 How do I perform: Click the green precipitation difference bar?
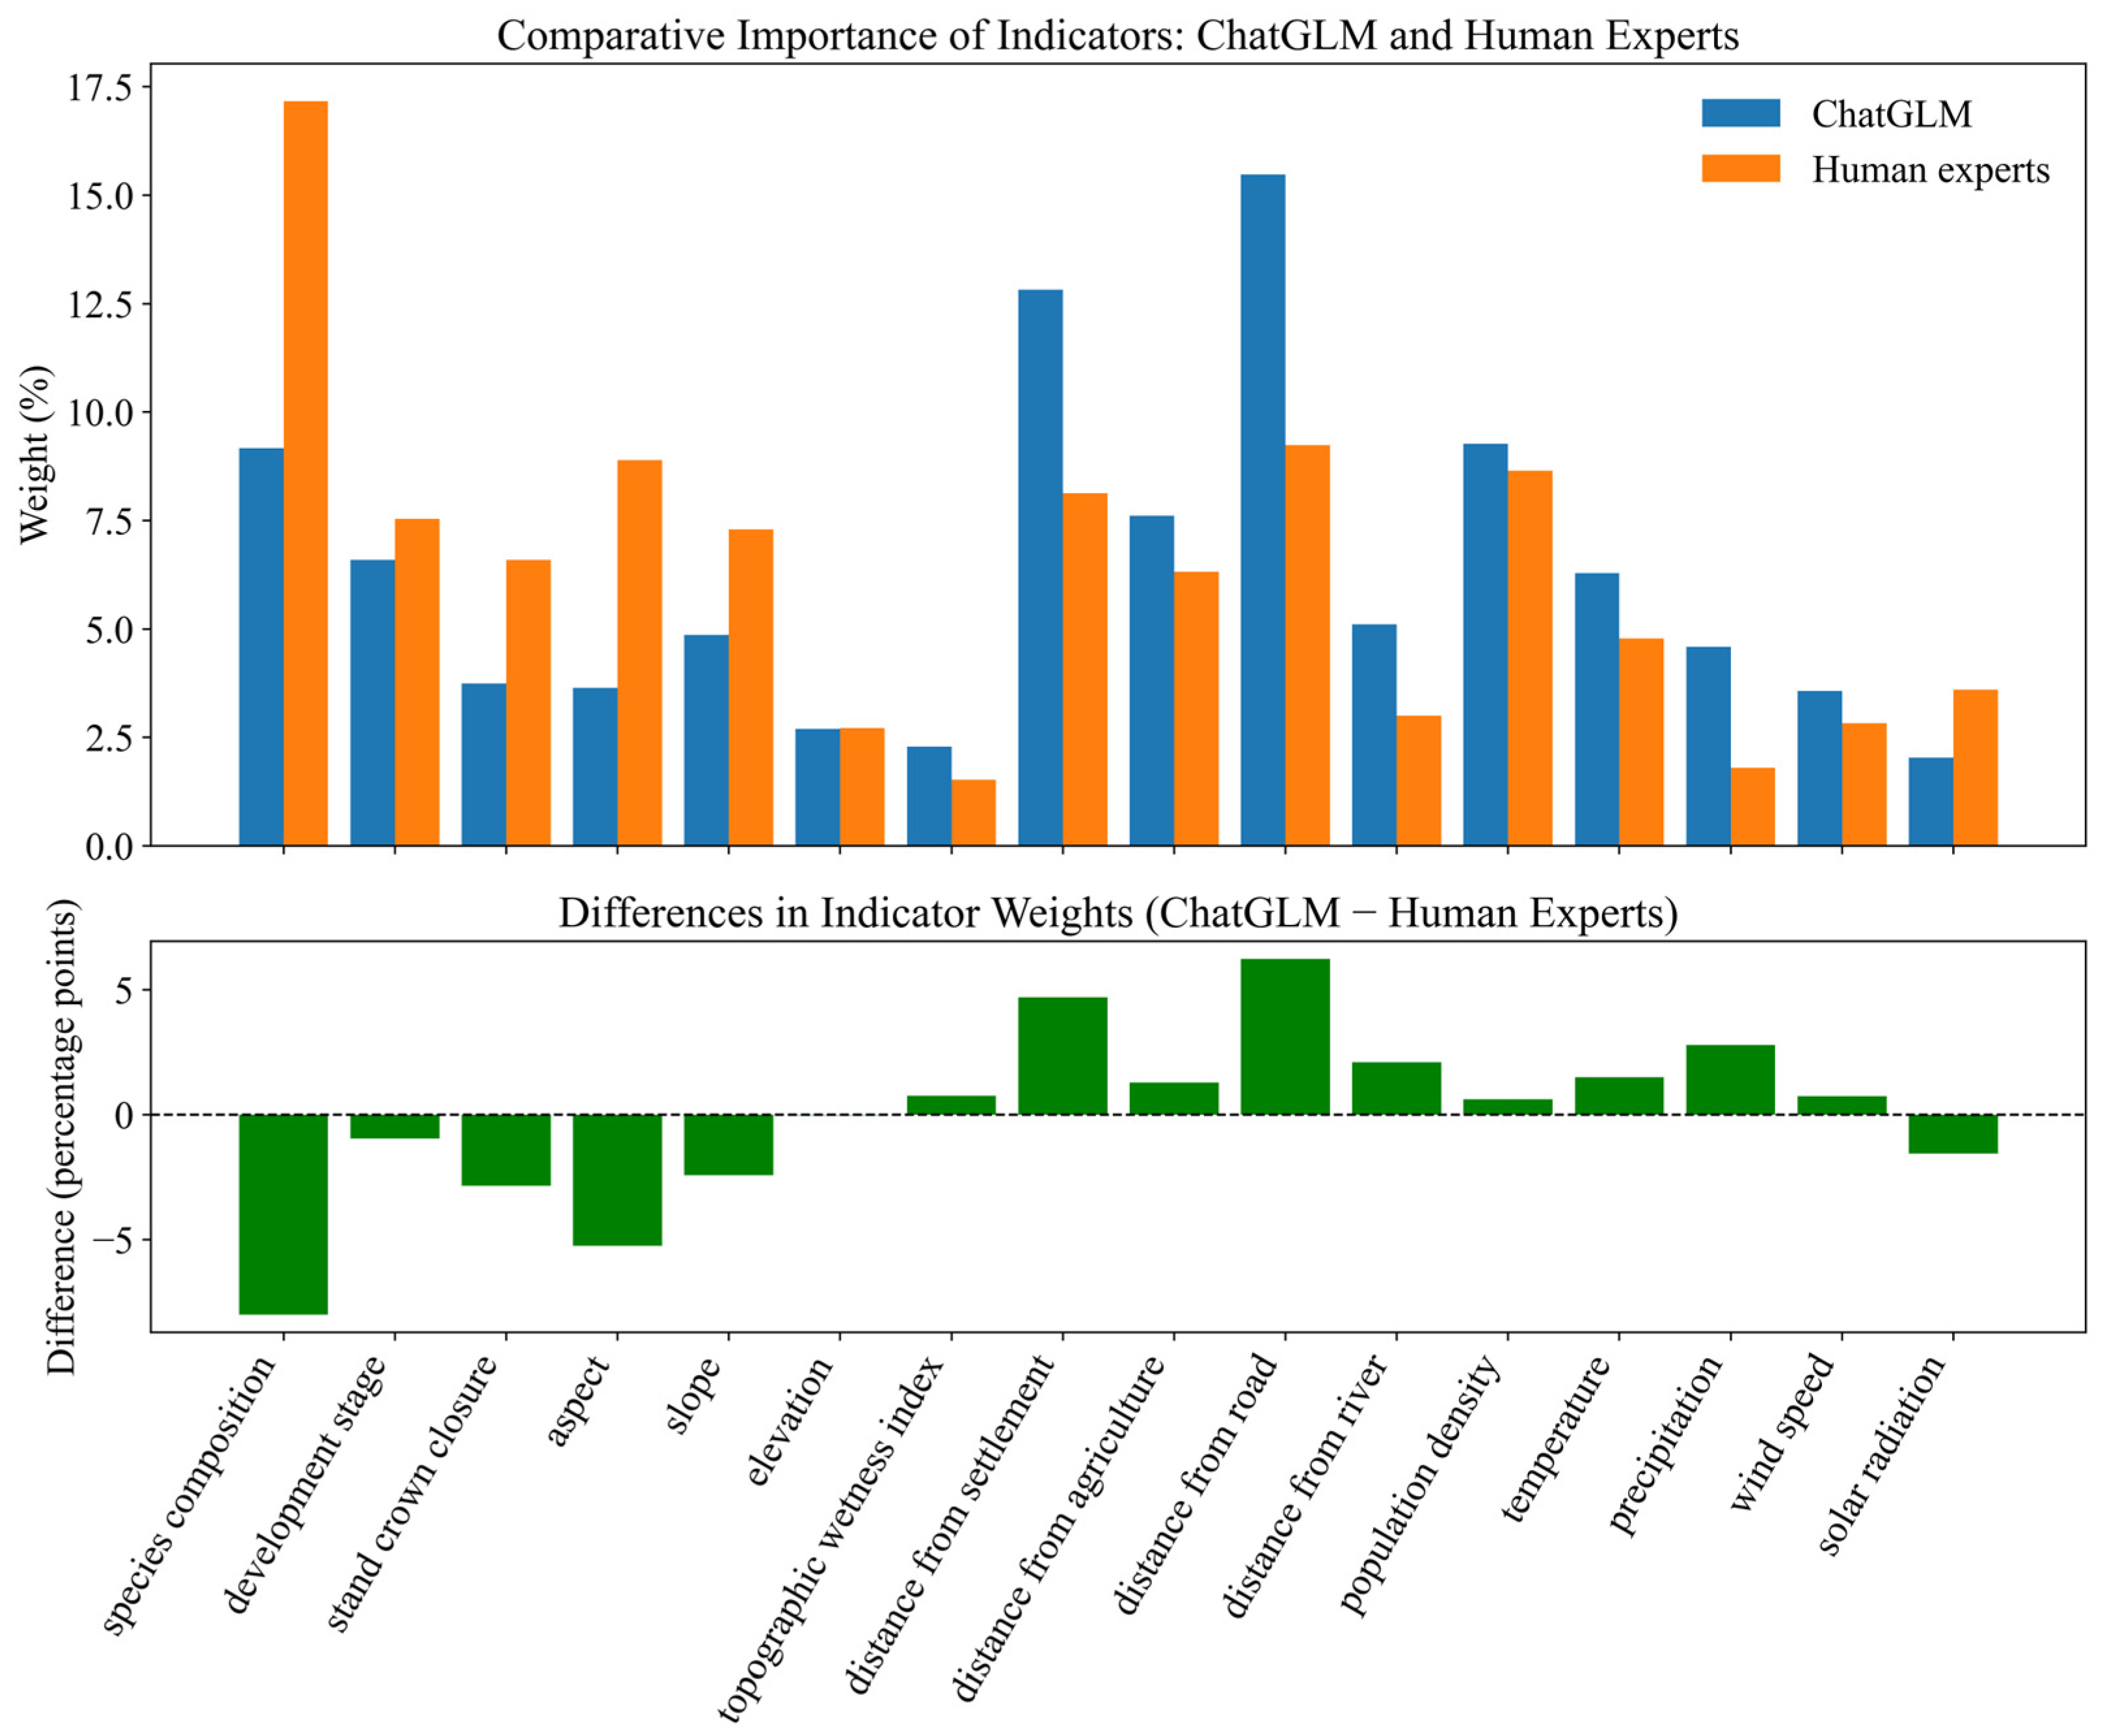[1730, 1079]
